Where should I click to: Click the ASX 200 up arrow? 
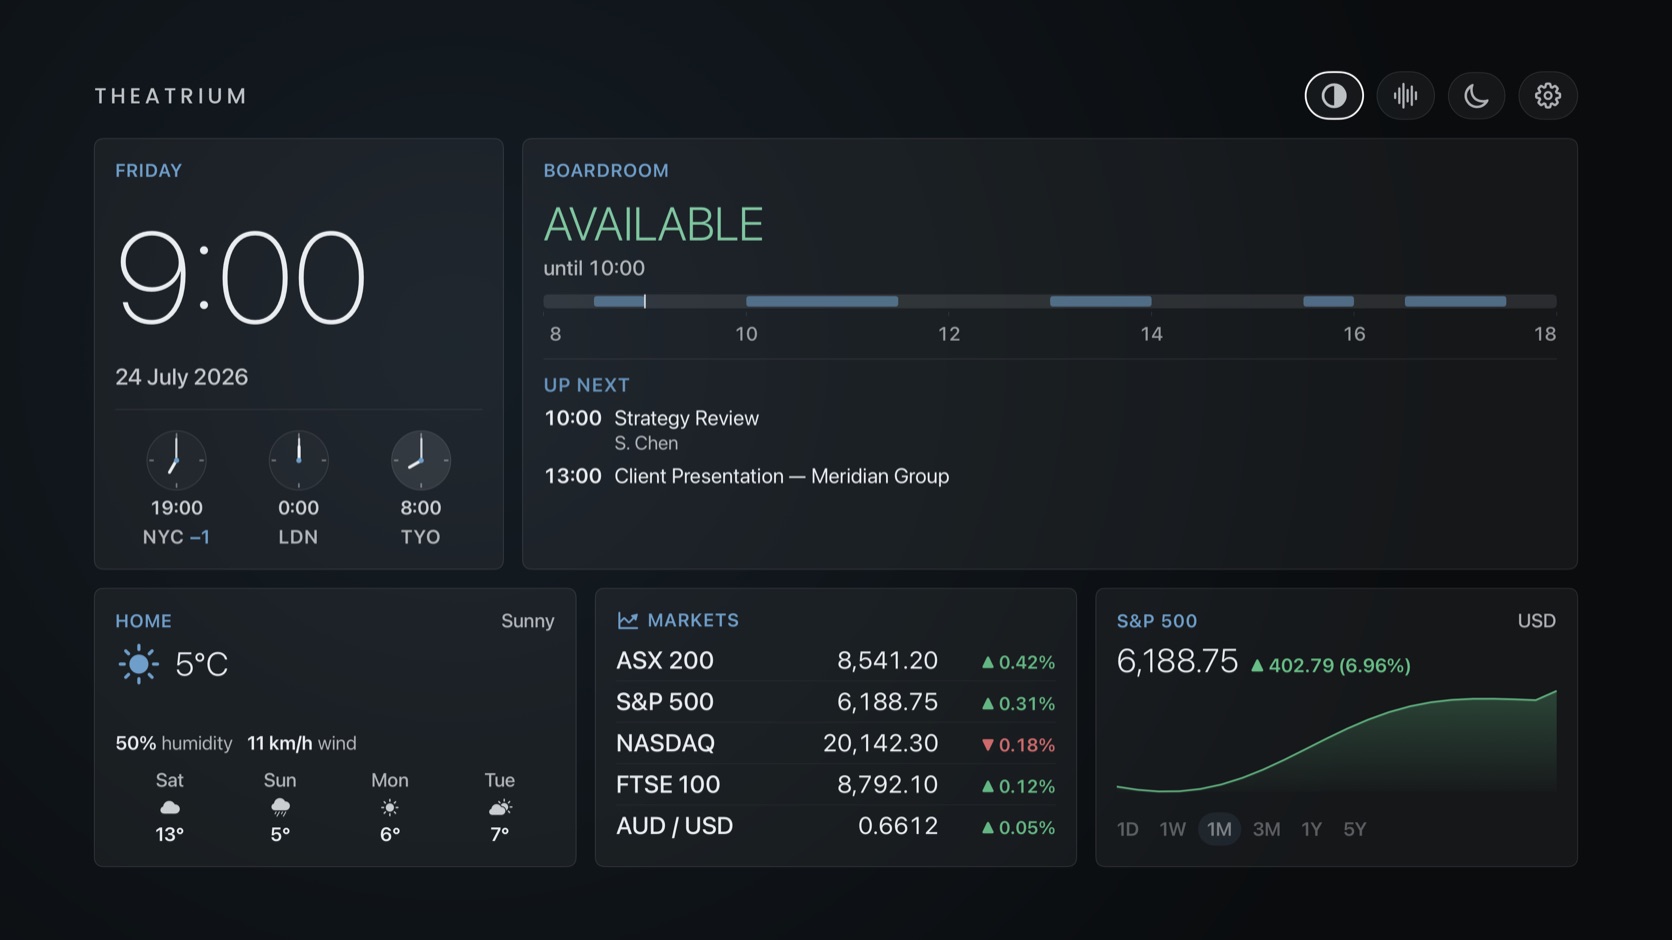(988, 662)
